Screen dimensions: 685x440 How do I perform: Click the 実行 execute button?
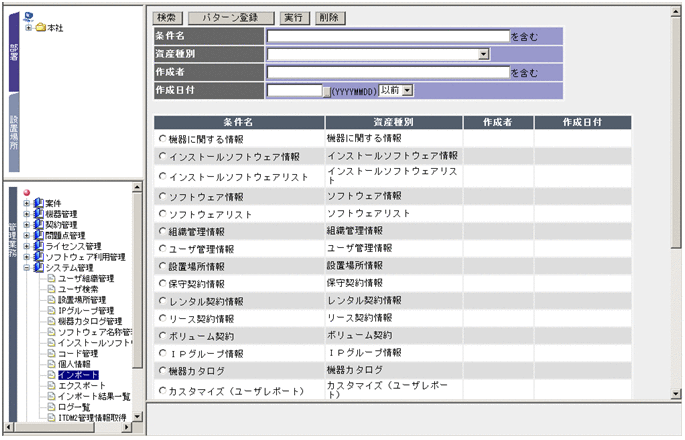click(x=294, y=18)
